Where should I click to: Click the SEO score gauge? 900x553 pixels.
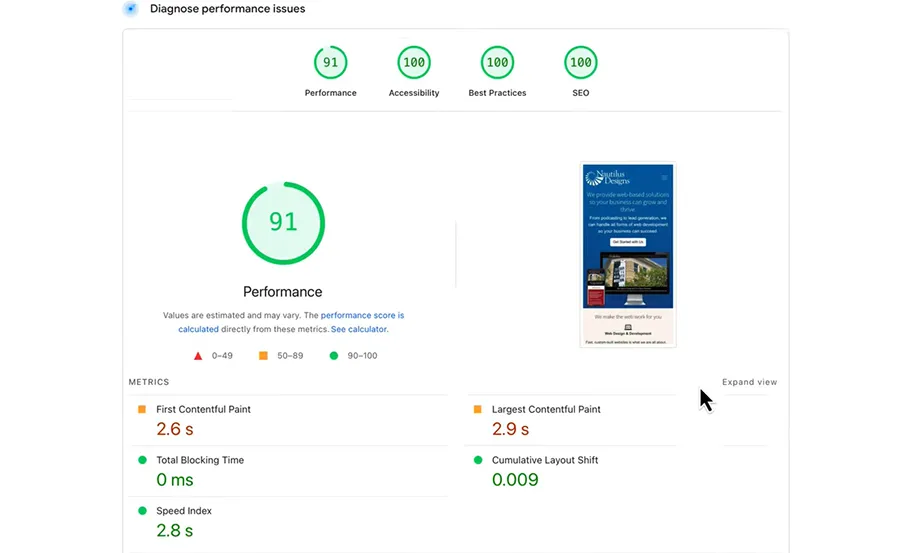[x=580, y=63]
